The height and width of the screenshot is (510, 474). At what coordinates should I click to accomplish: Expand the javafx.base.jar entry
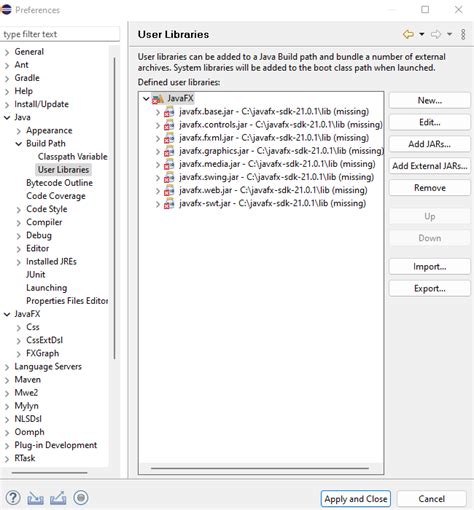pos(158,112)
